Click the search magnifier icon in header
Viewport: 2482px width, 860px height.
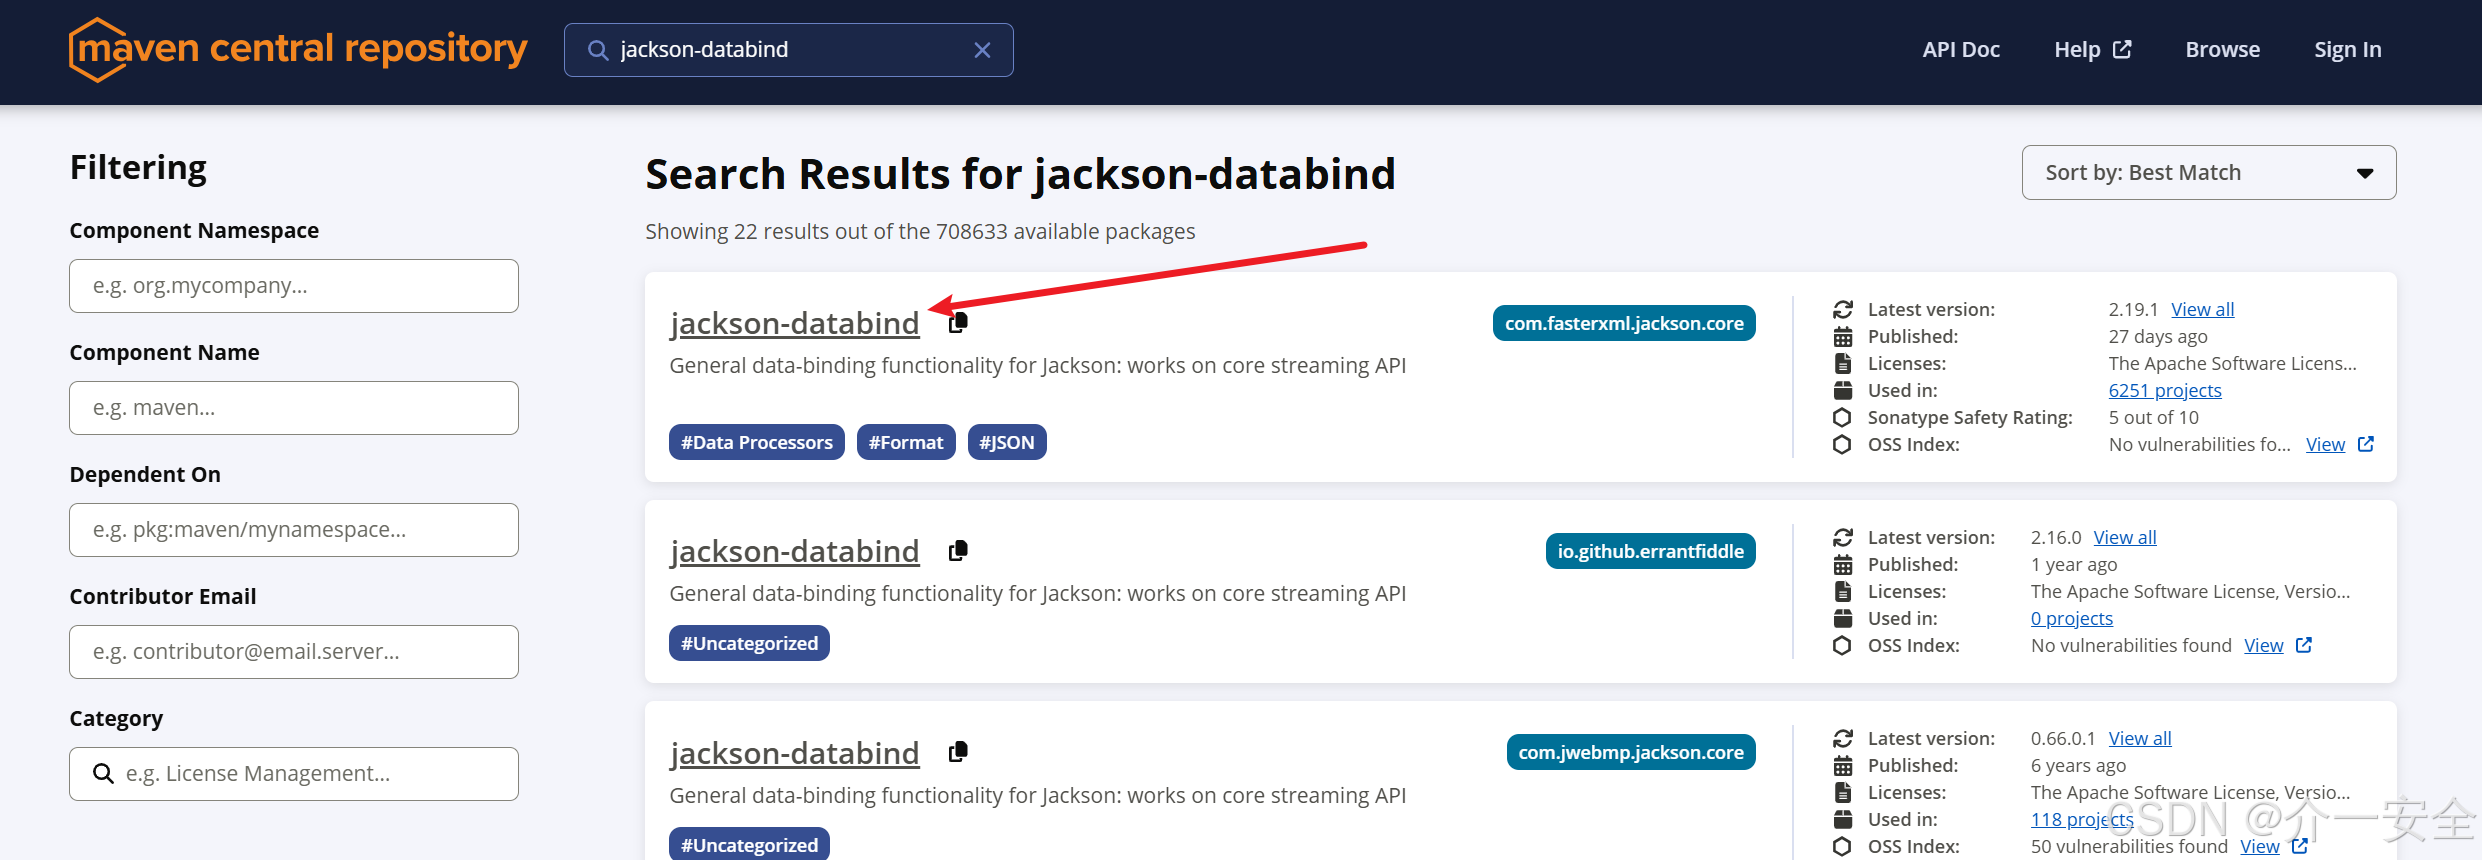(x=598, y=50)
